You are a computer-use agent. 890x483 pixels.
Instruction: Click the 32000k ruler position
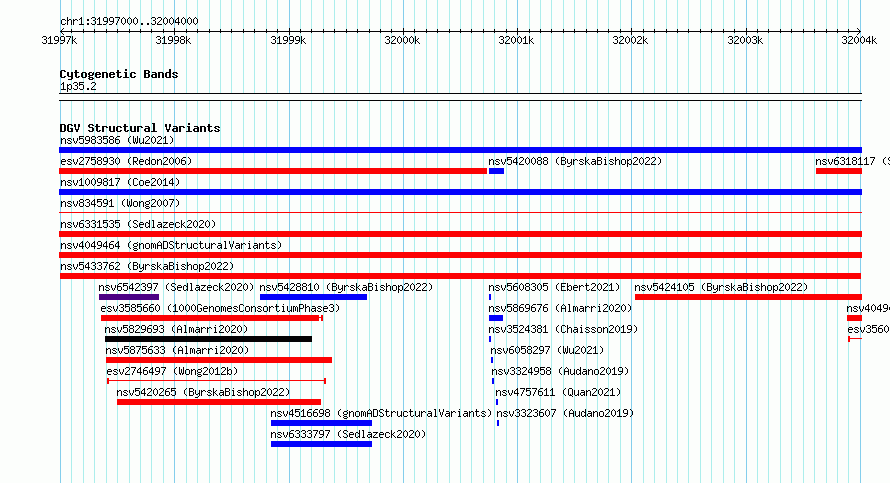pos(402,40)
